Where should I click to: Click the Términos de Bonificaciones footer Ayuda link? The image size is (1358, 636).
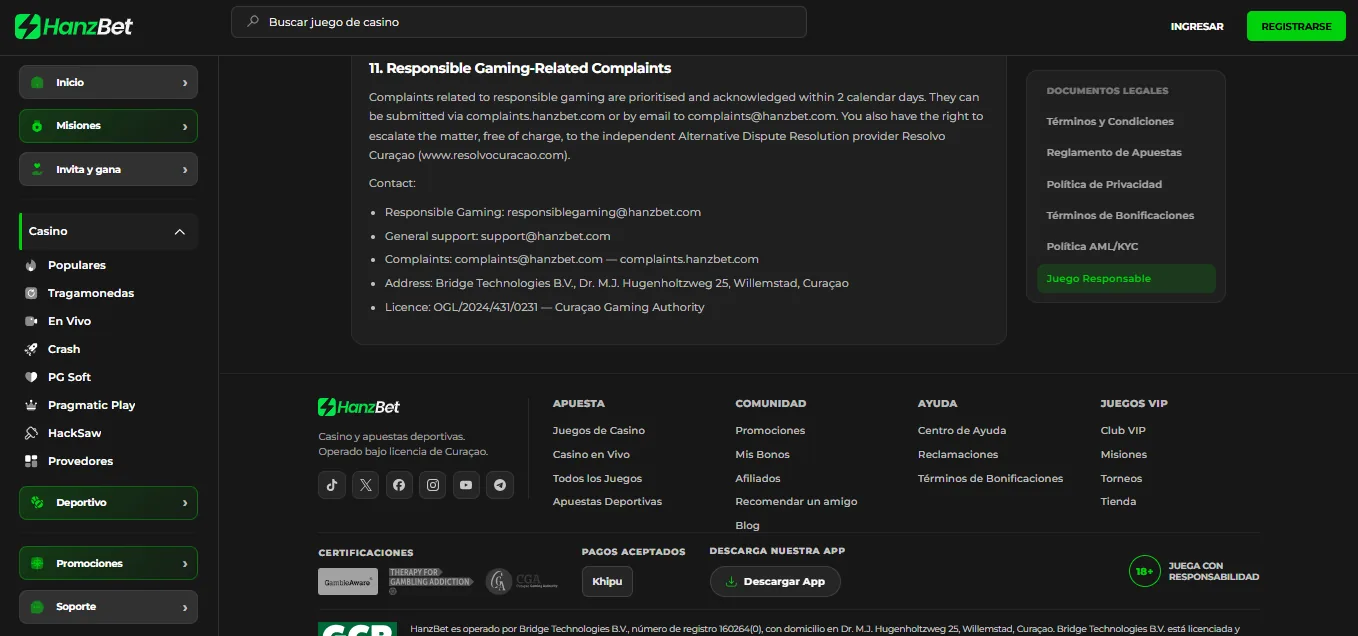(991, 479)
